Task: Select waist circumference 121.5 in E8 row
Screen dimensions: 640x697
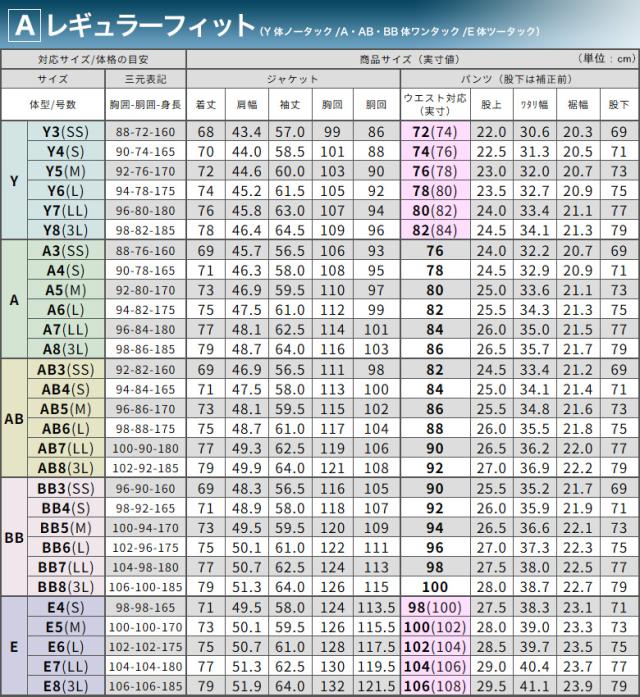Action: pyautogui.click(x=377, y=686)
